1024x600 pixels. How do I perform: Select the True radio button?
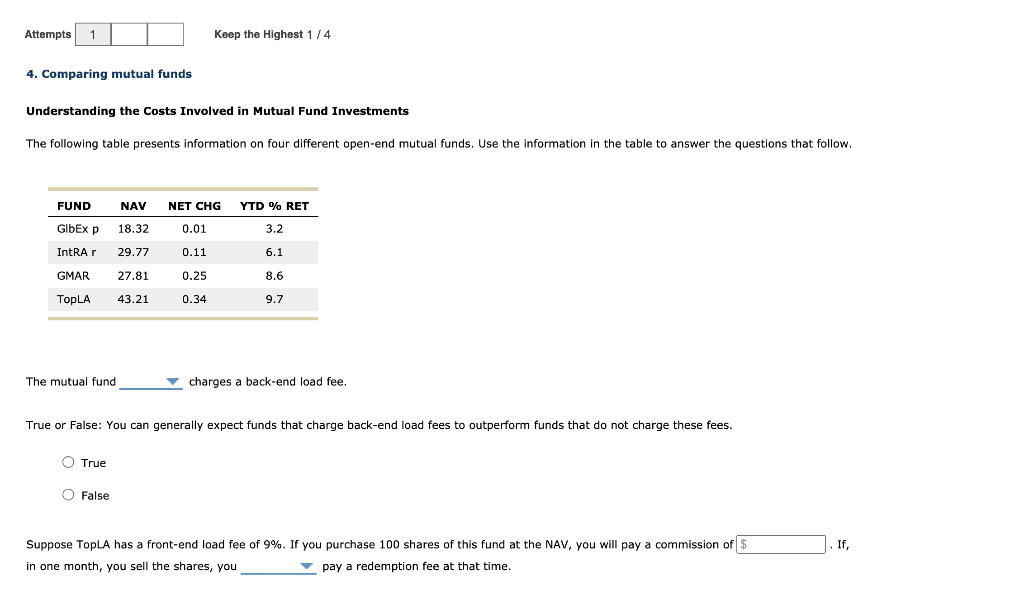[x=68, y=462]
